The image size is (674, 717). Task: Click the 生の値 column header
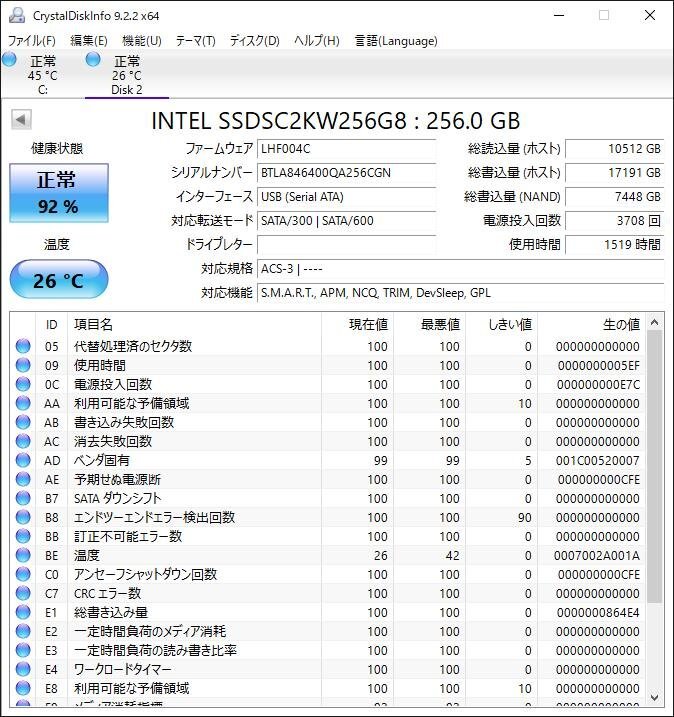click(592, 324)
